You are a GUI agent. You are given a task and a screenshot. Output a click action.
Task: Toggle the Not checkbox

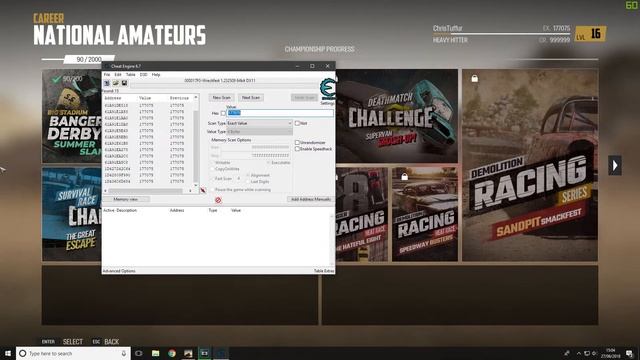click(x=297, y=123)
